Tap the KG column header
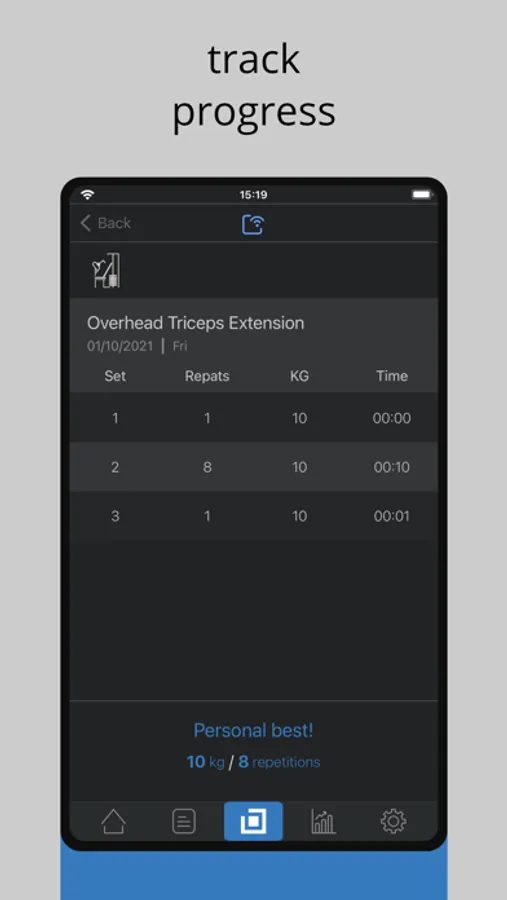507x900 pixels. tap(299, 376)
